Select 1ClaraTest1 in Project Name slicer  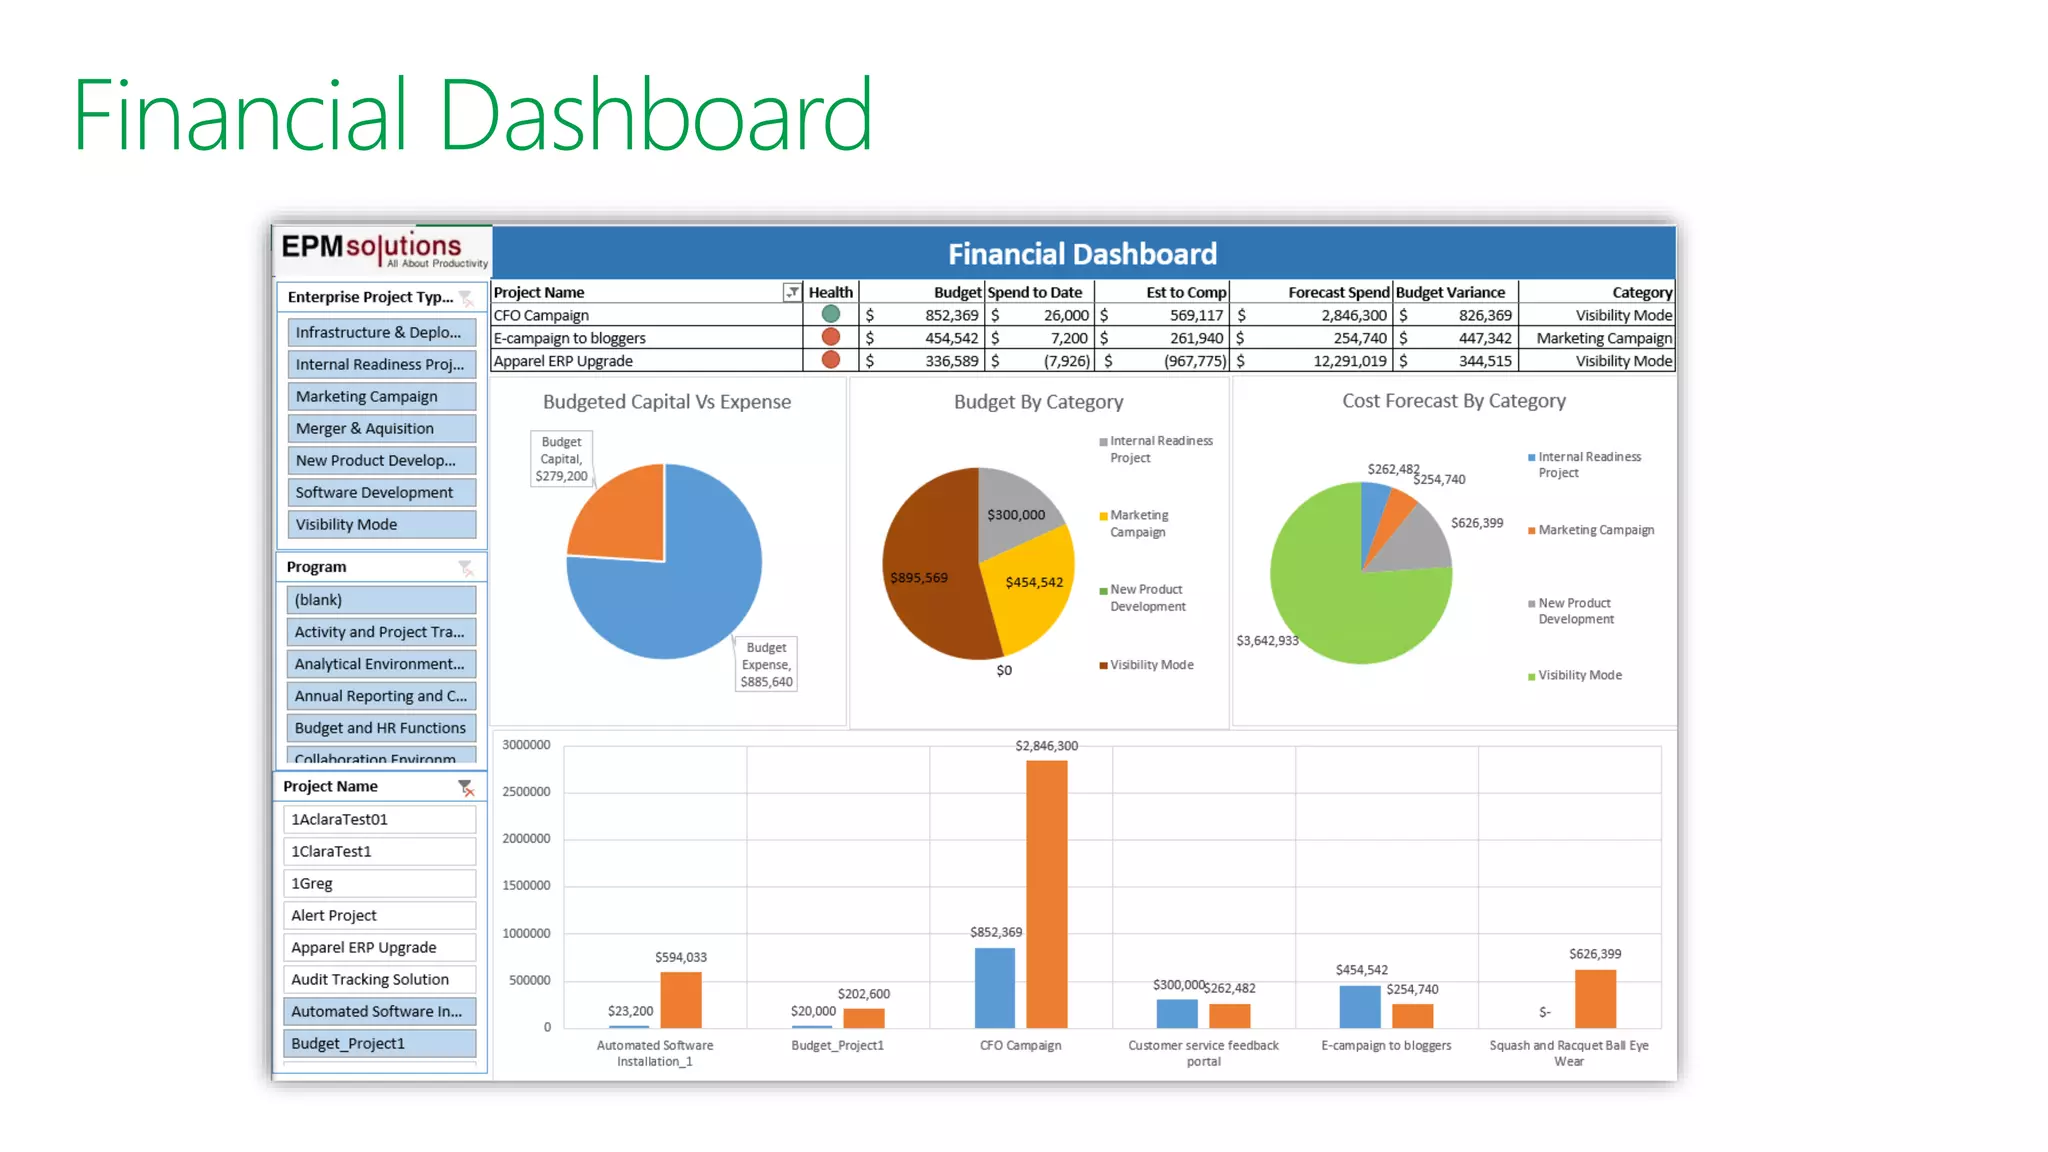pos(380,851)
